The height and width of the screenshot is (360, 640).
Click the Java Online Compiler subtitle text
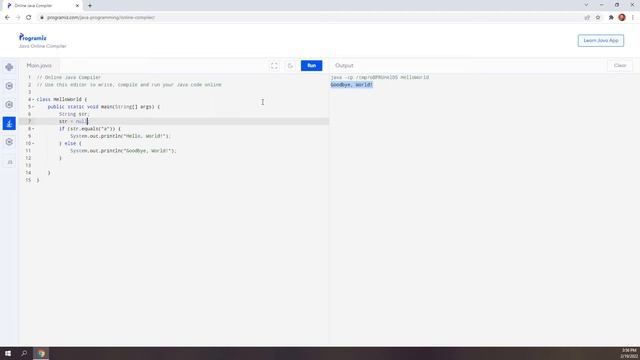(42, 46)
